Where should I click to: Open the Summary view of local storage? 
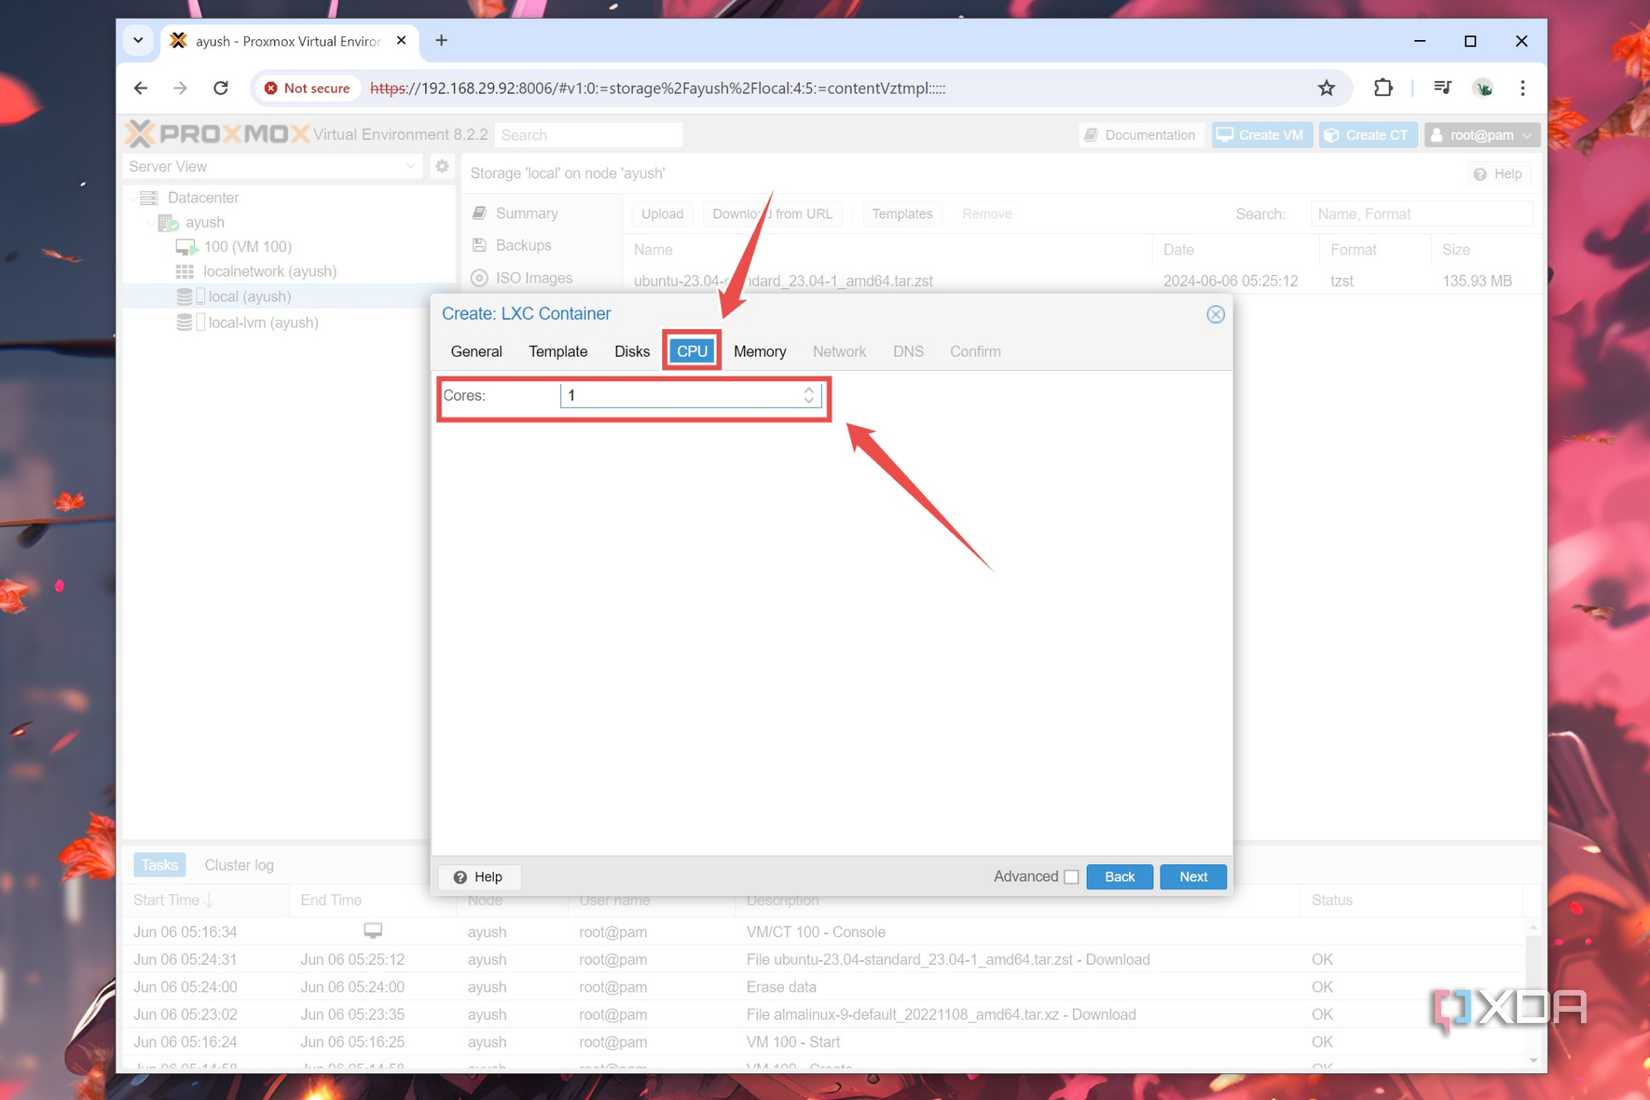click(525, 212)
